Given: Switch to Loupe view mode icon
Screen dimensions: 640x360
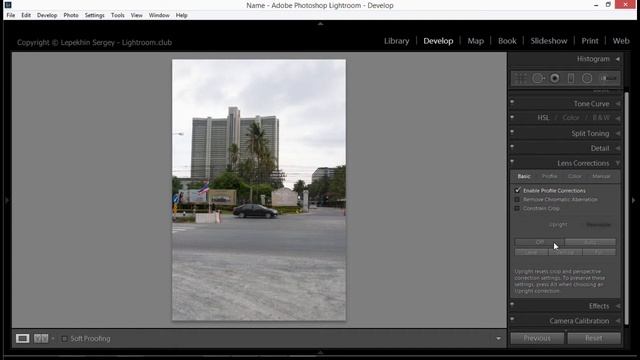Looking at the screenshot, I should click(x=22, y=338).
